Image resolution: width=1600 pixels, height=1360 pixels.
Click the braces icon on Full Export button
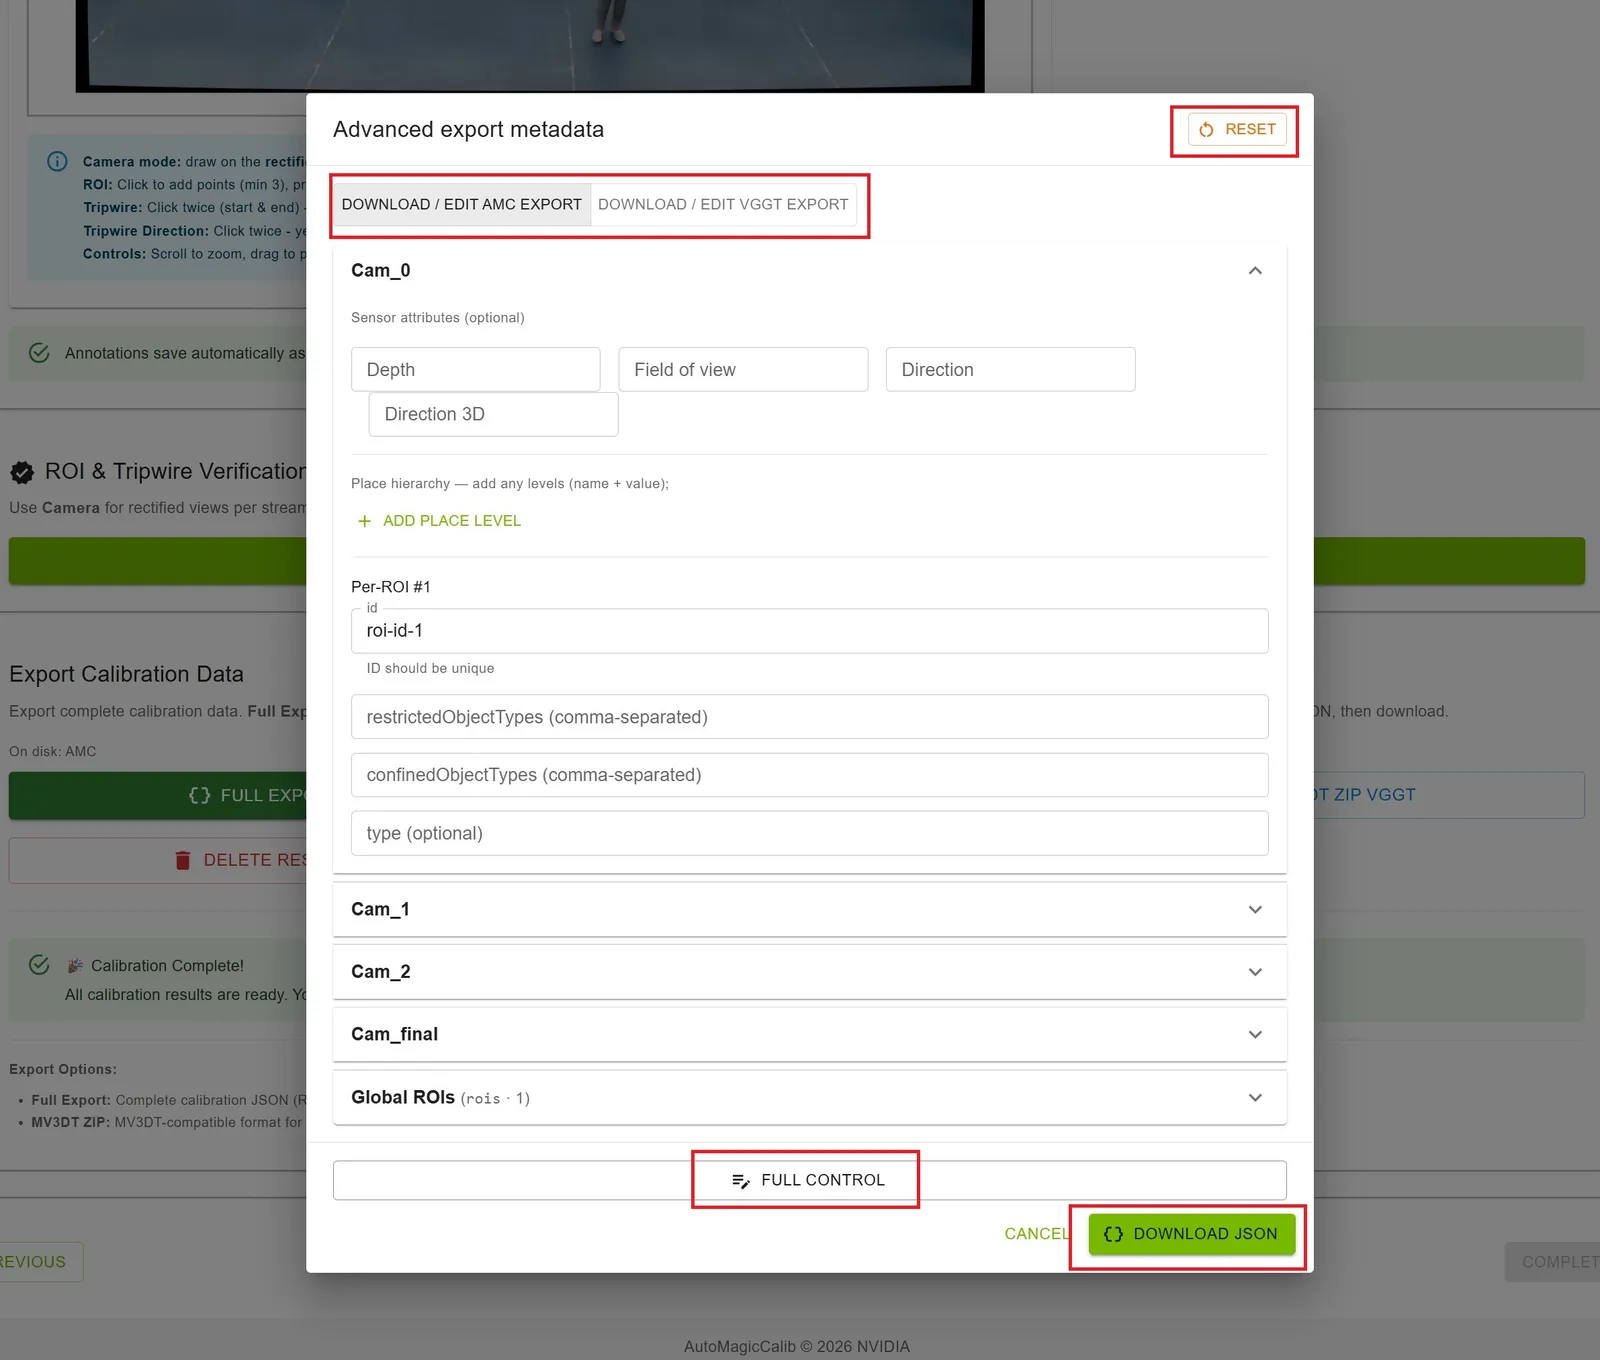tap(200, 795)
